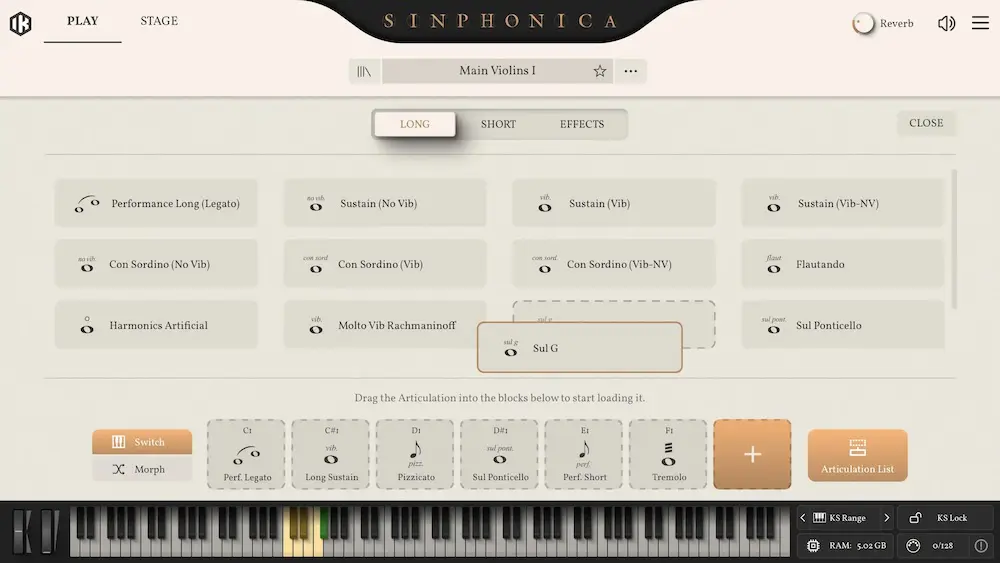1000x563 pixels.
Task: Select Molto Vib Rachmaninoff articulation
Action: (385, 325)
